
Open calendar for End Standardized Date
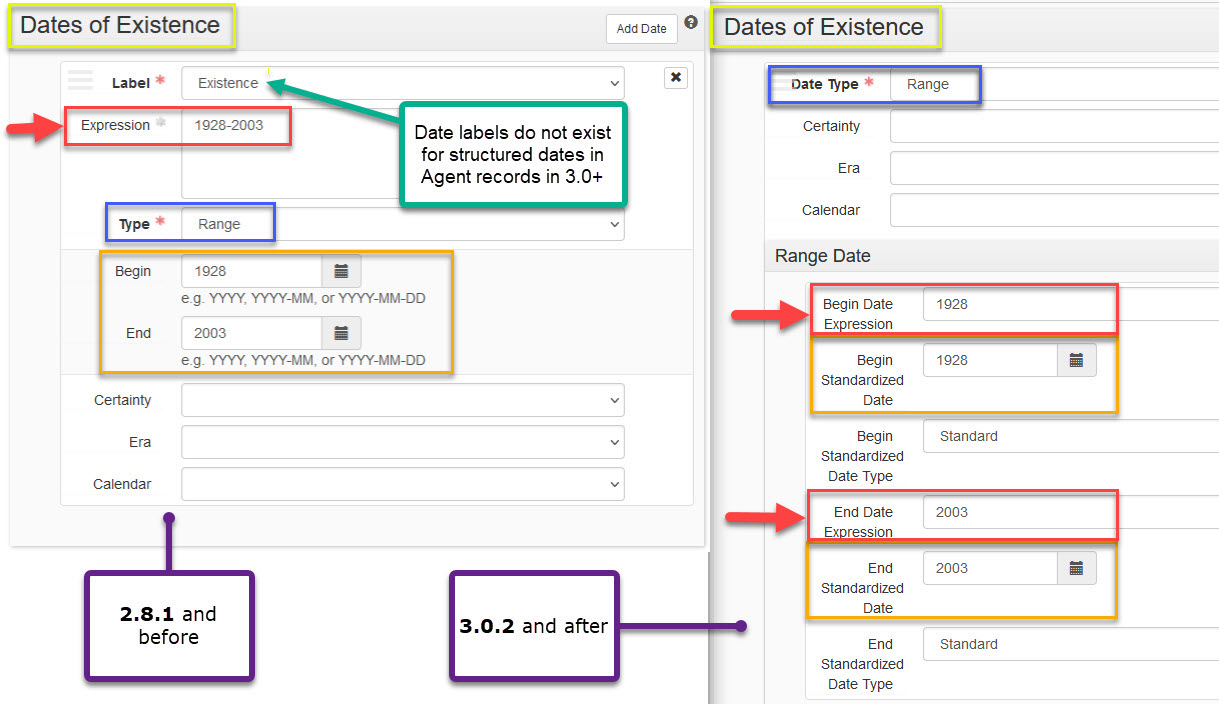tap(1076, 568)
